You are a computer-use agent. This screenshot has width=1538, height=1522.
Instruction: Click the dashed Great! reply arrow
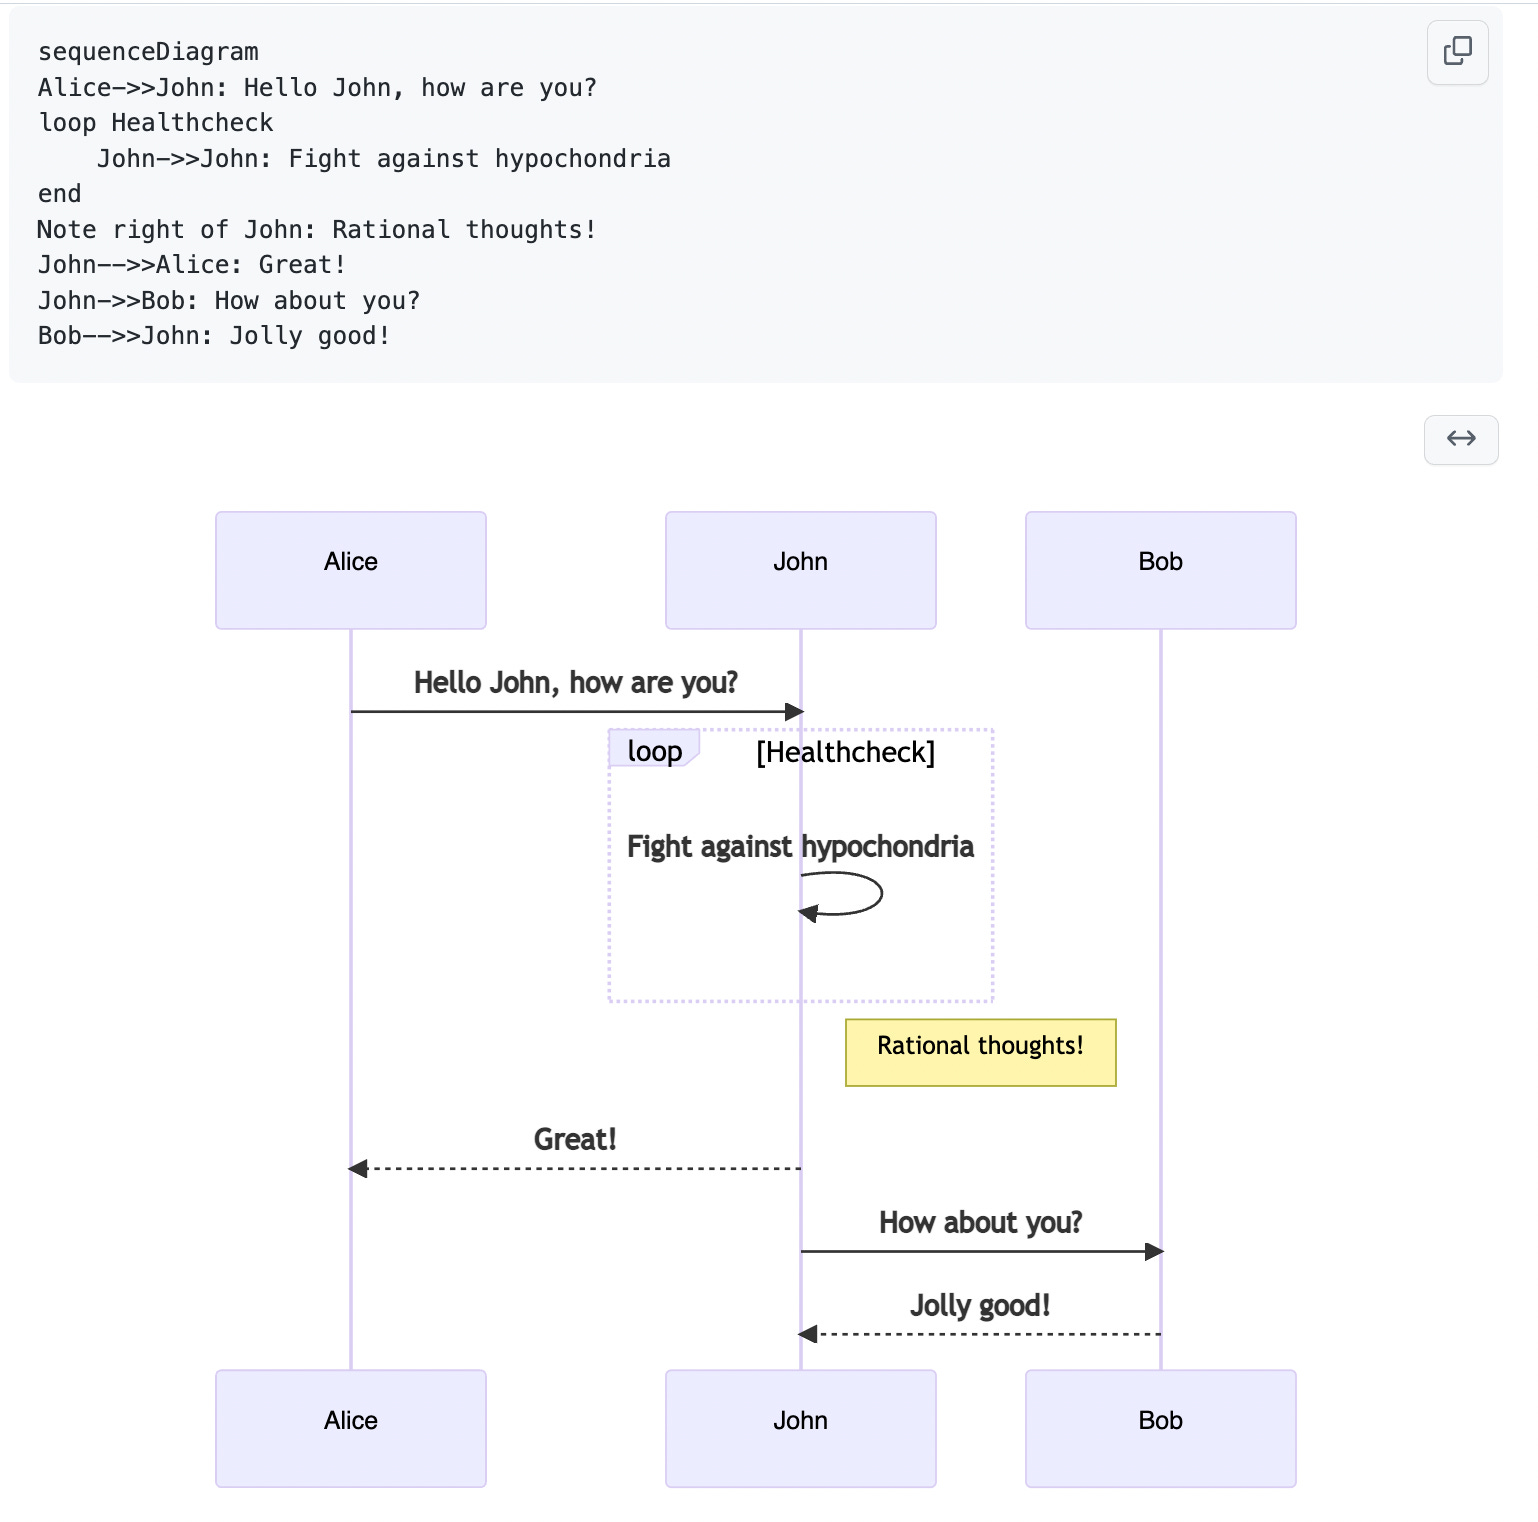click(575, 1167)
